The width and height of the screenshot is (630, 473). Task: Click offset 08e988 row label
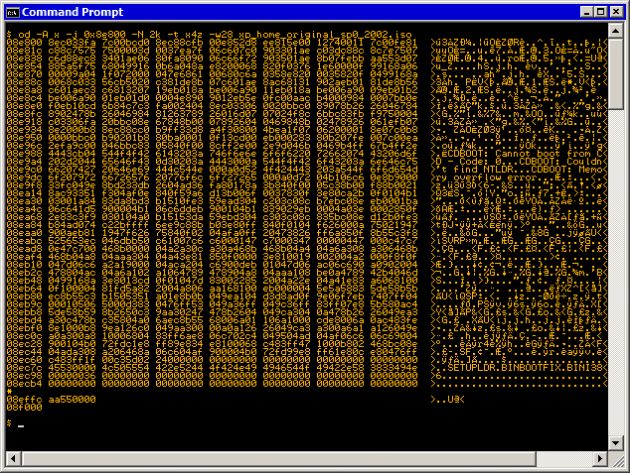pyautogui.click(x=24, y=154)
